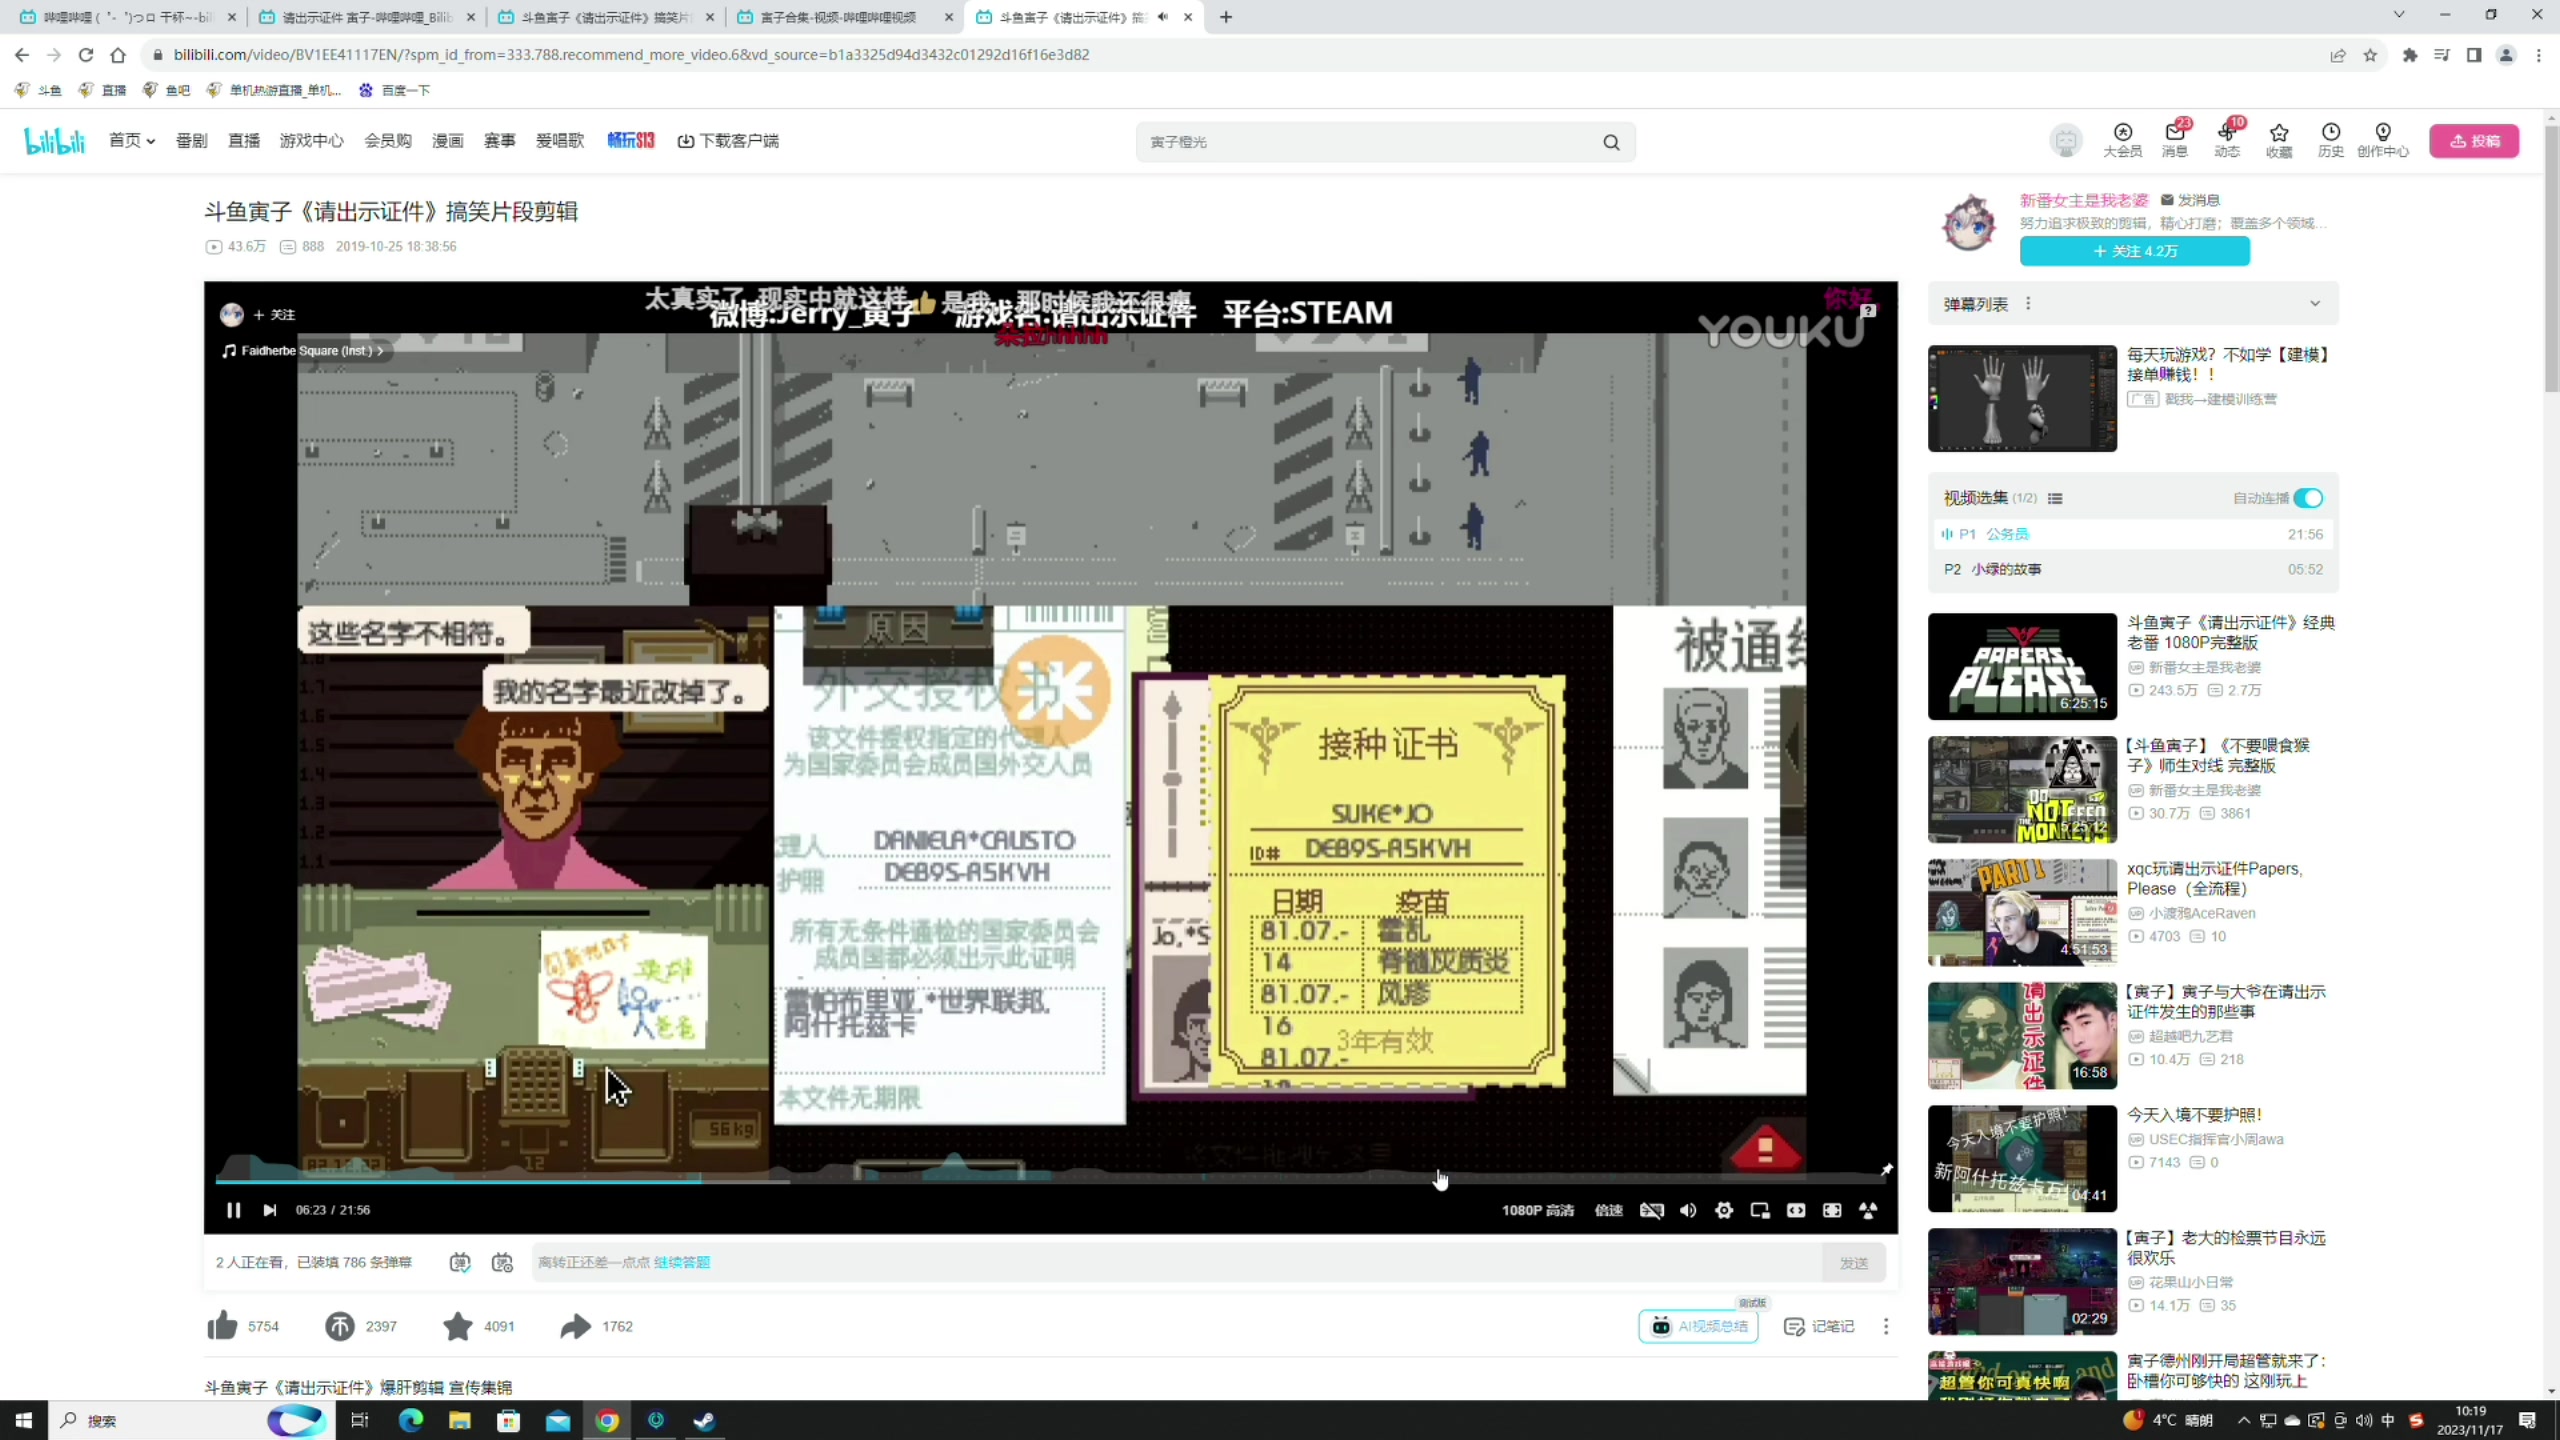Select P2 小绿的故事 episode
The height and width of the screenshot is (1440, 2560).
(2132, 569)
